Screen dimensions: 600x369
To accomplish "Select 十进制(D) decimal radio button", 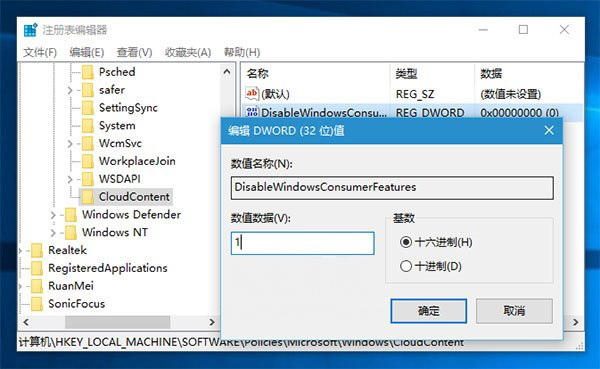I will (x=406, y=266).
